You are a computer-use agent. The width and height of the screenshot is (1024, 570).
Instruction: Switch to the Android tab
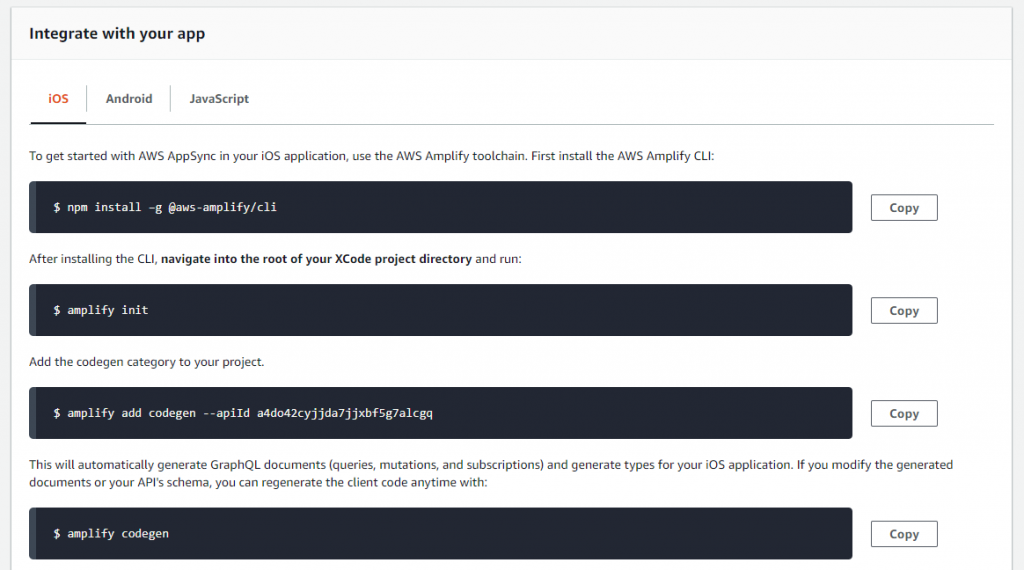(129, 99)
